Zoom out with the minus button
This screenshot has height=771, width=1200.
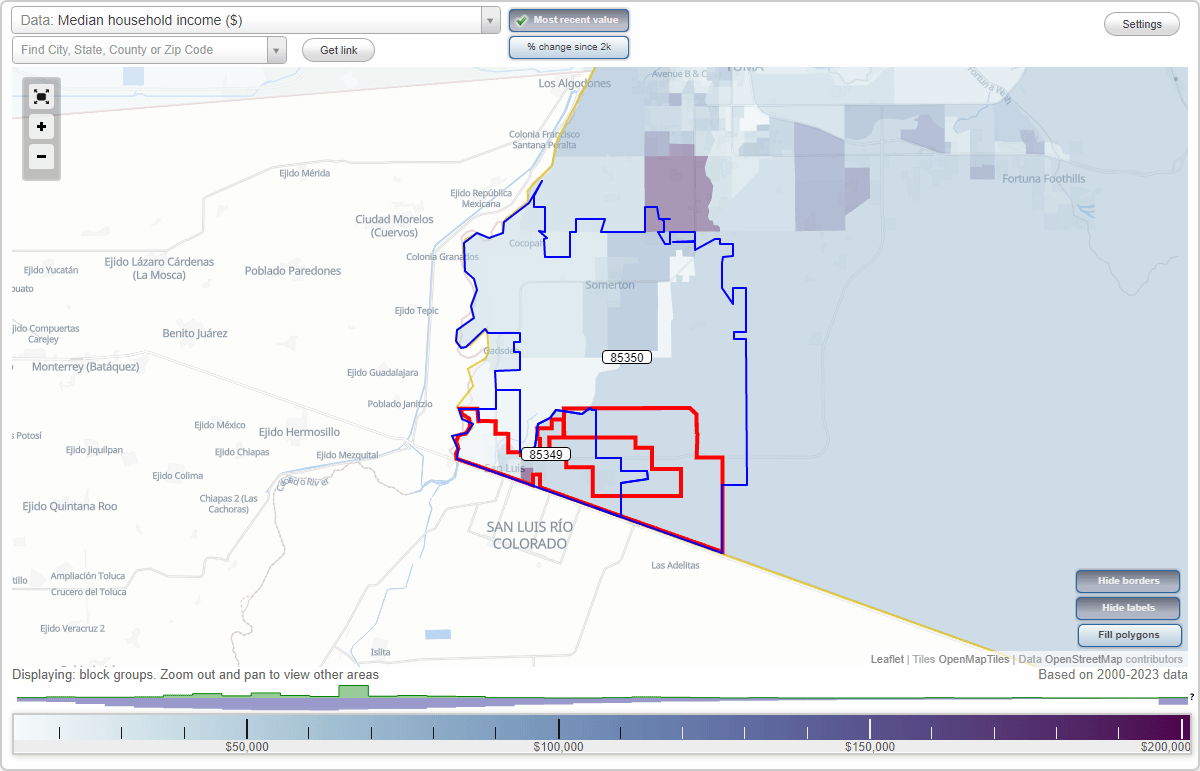tap(41, 156)
